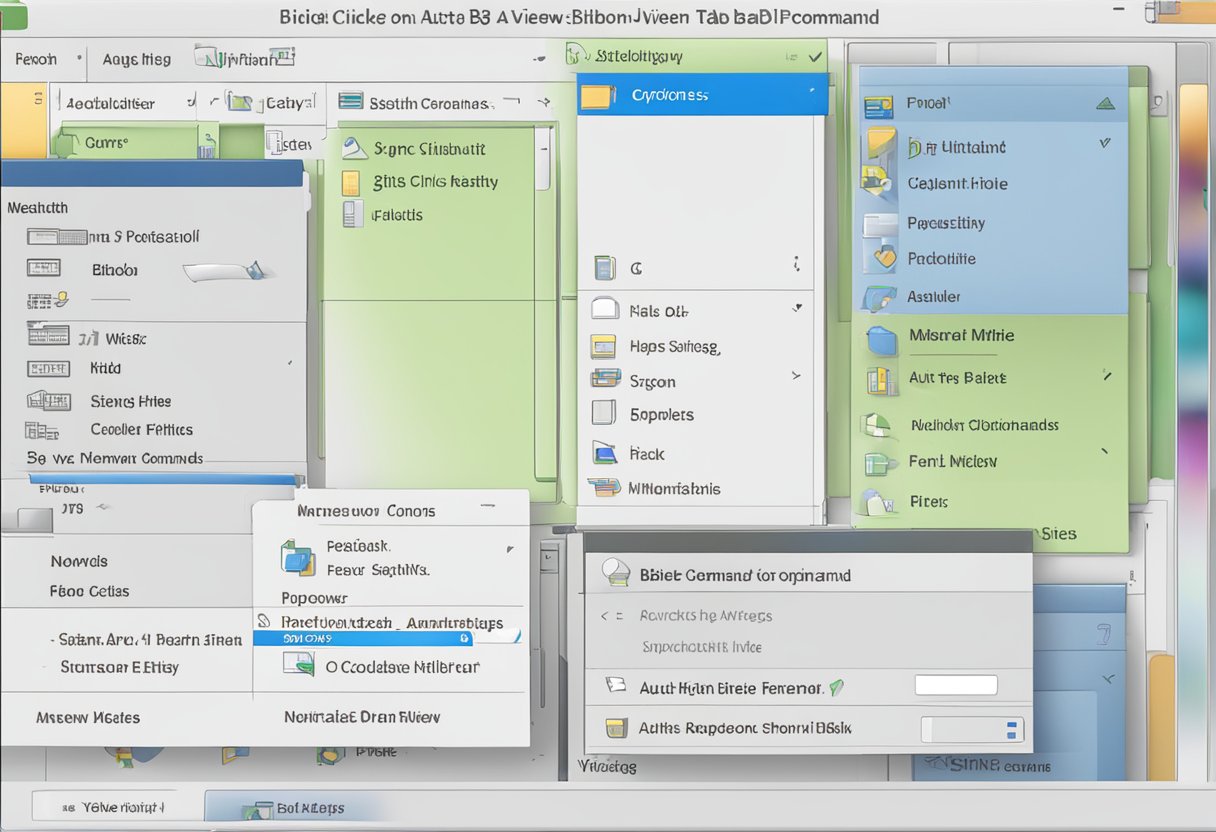The image size is (1216, 832).
Task: Select the Asaluler tool icon in right panel
Action: click(x=881, y=297)
